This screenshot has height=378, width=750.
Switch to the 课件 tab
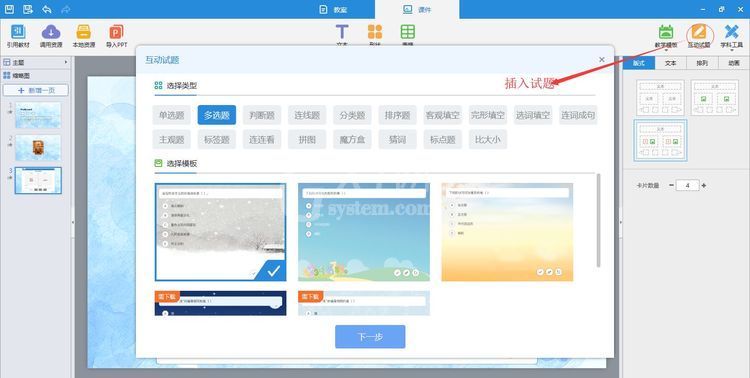point(417,10)
